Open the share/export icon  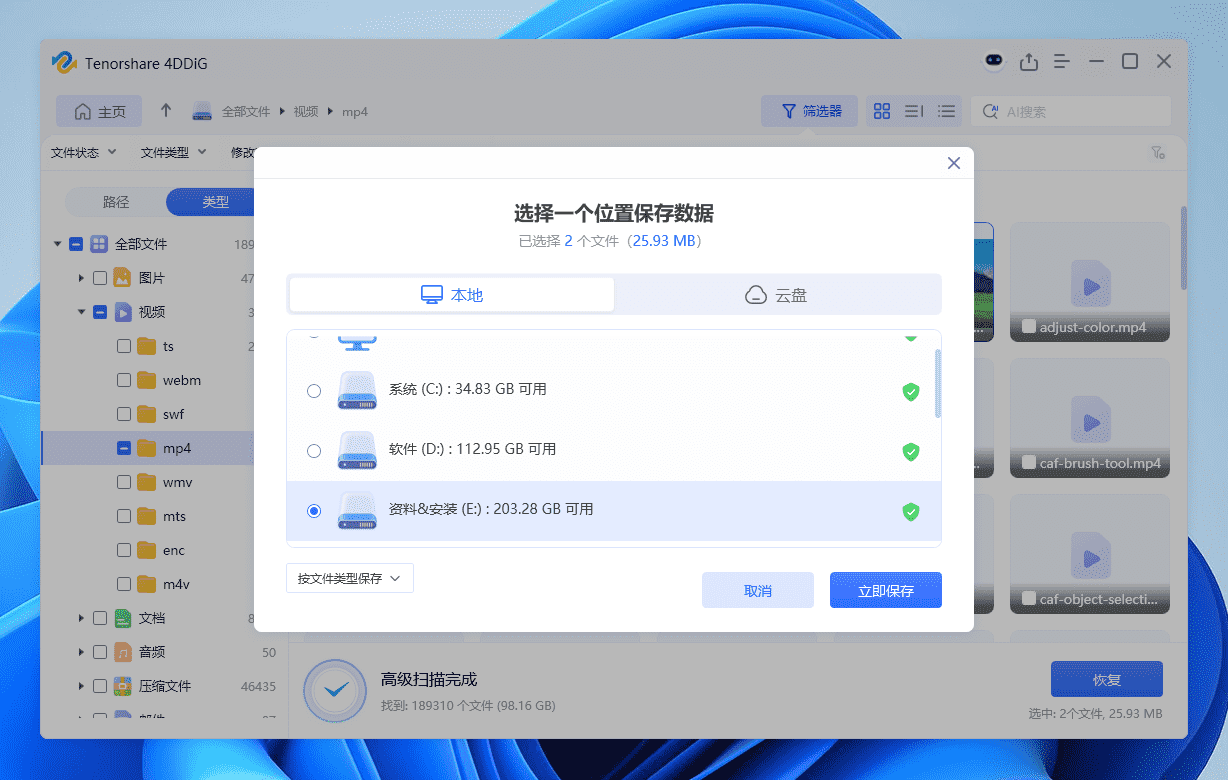pyautogui.click(x=1029, y=61)
